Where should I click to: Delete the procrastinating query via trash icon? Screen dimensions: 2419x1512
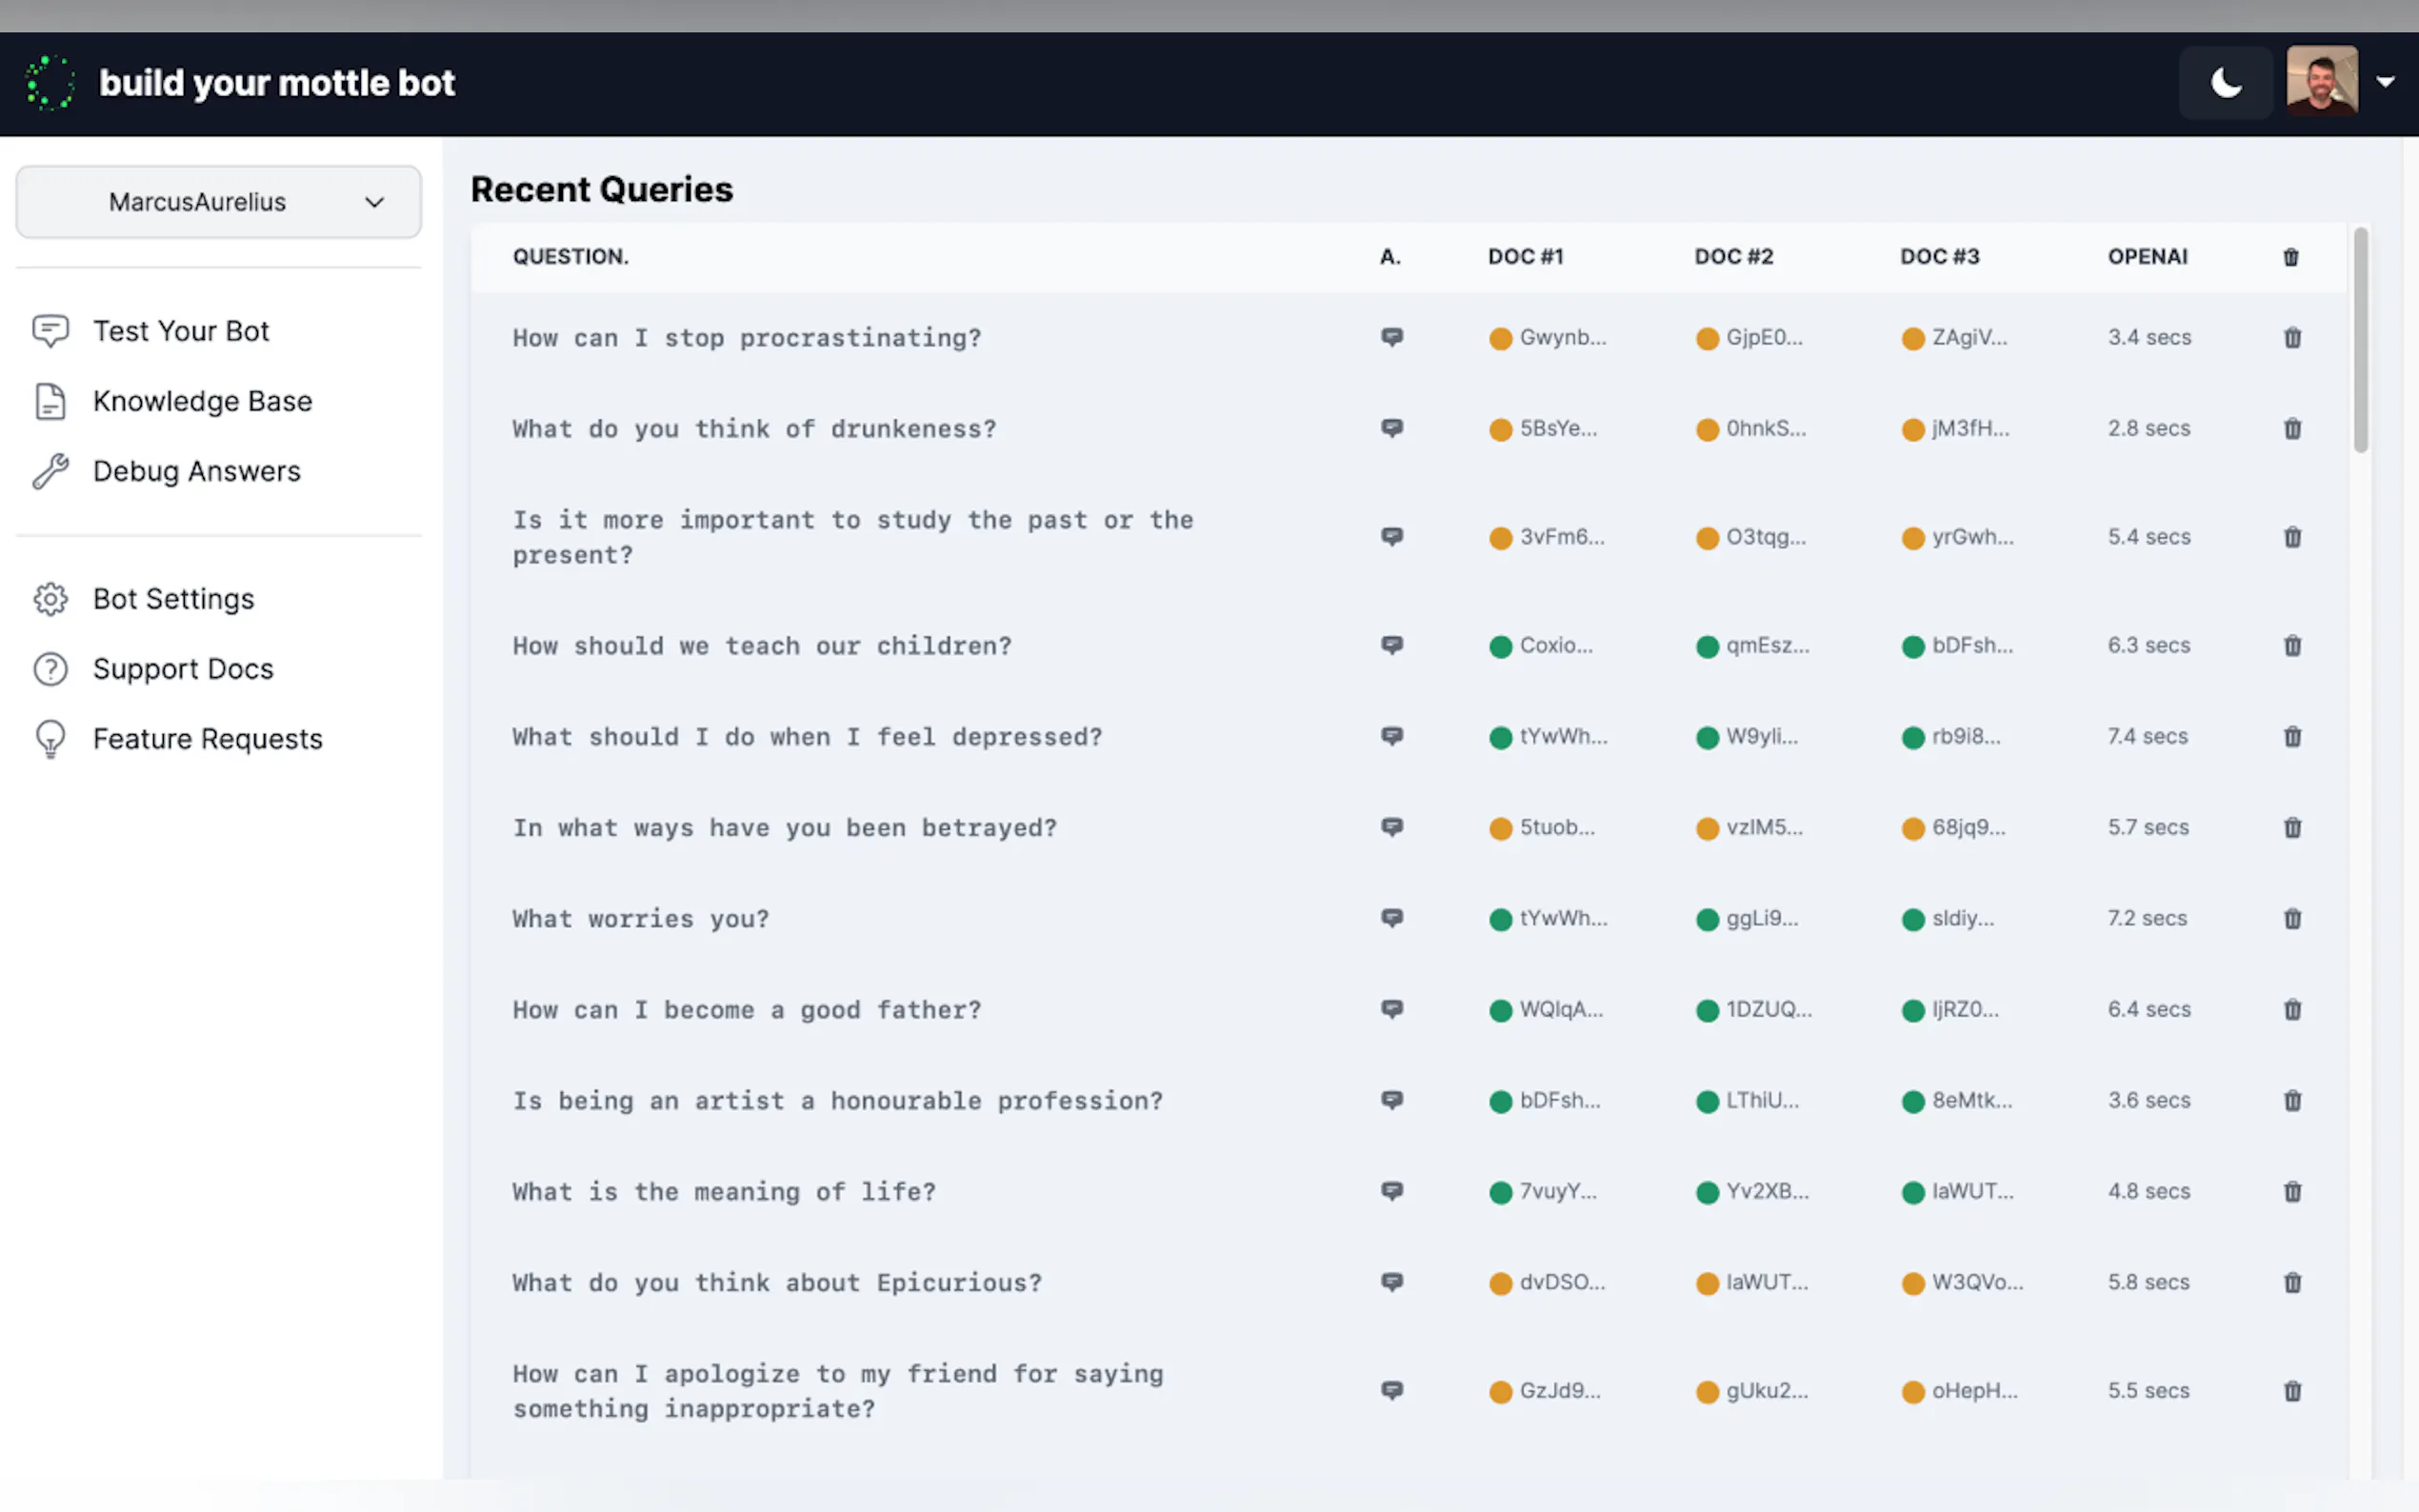[x=2292, y=338]
